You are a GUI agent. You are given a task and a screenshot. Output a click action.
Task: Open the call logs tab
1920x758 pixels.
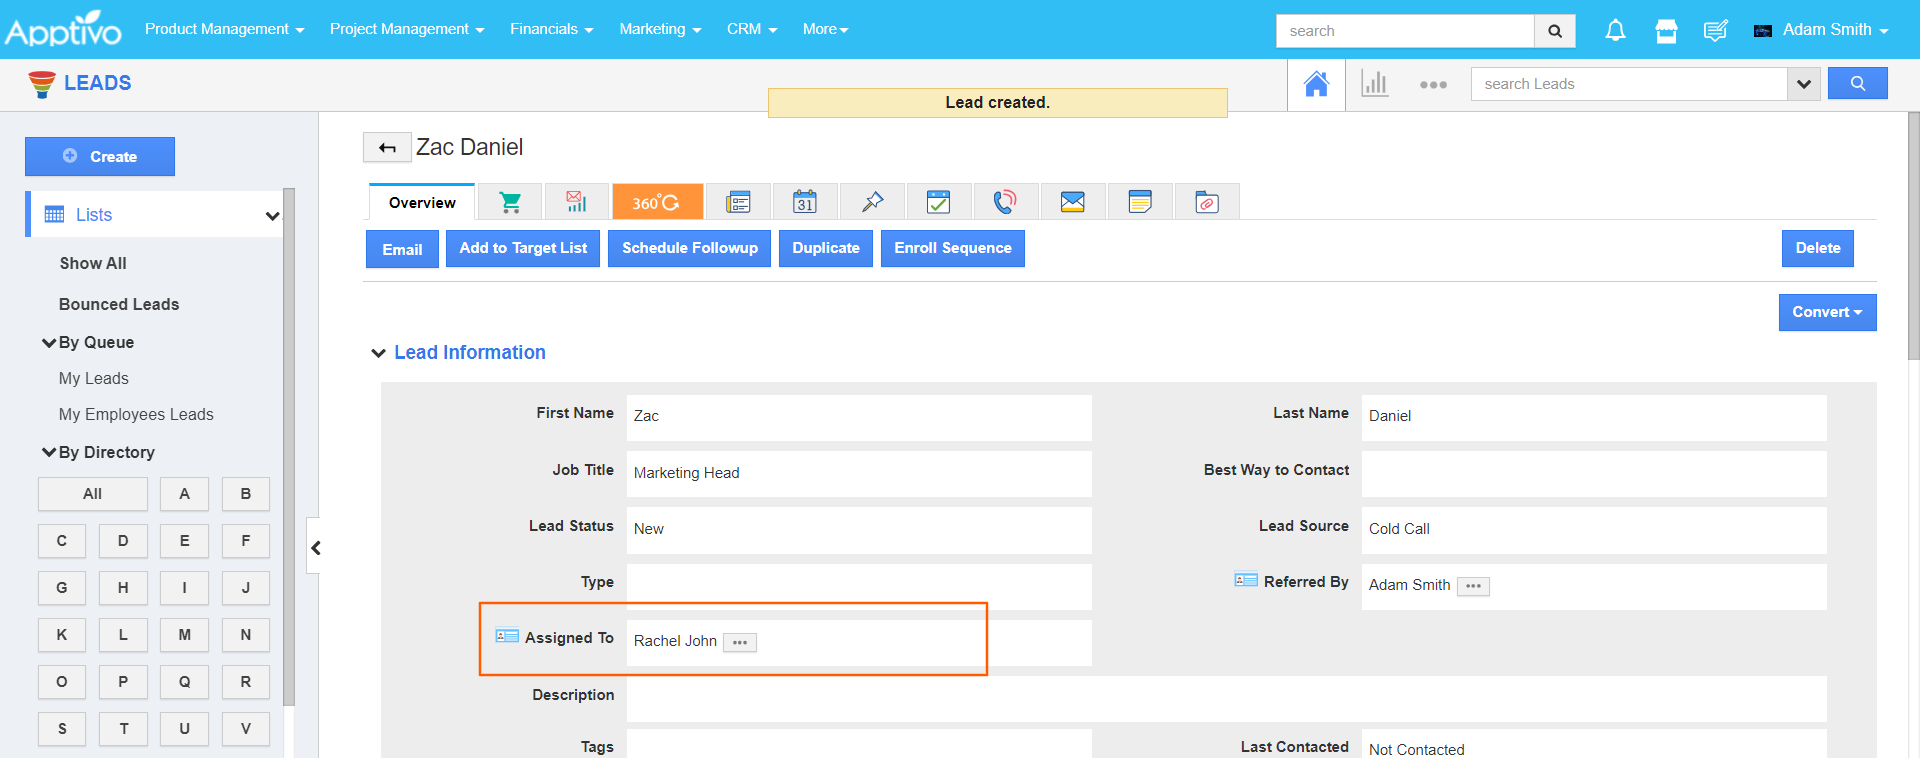pyautogui.click(x=1005, y=202)
